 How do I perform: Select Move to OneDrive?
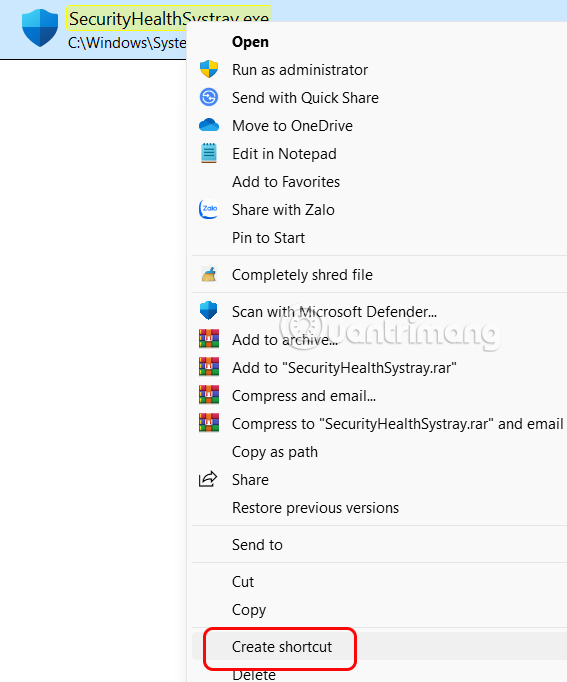[x=292, y=126]
